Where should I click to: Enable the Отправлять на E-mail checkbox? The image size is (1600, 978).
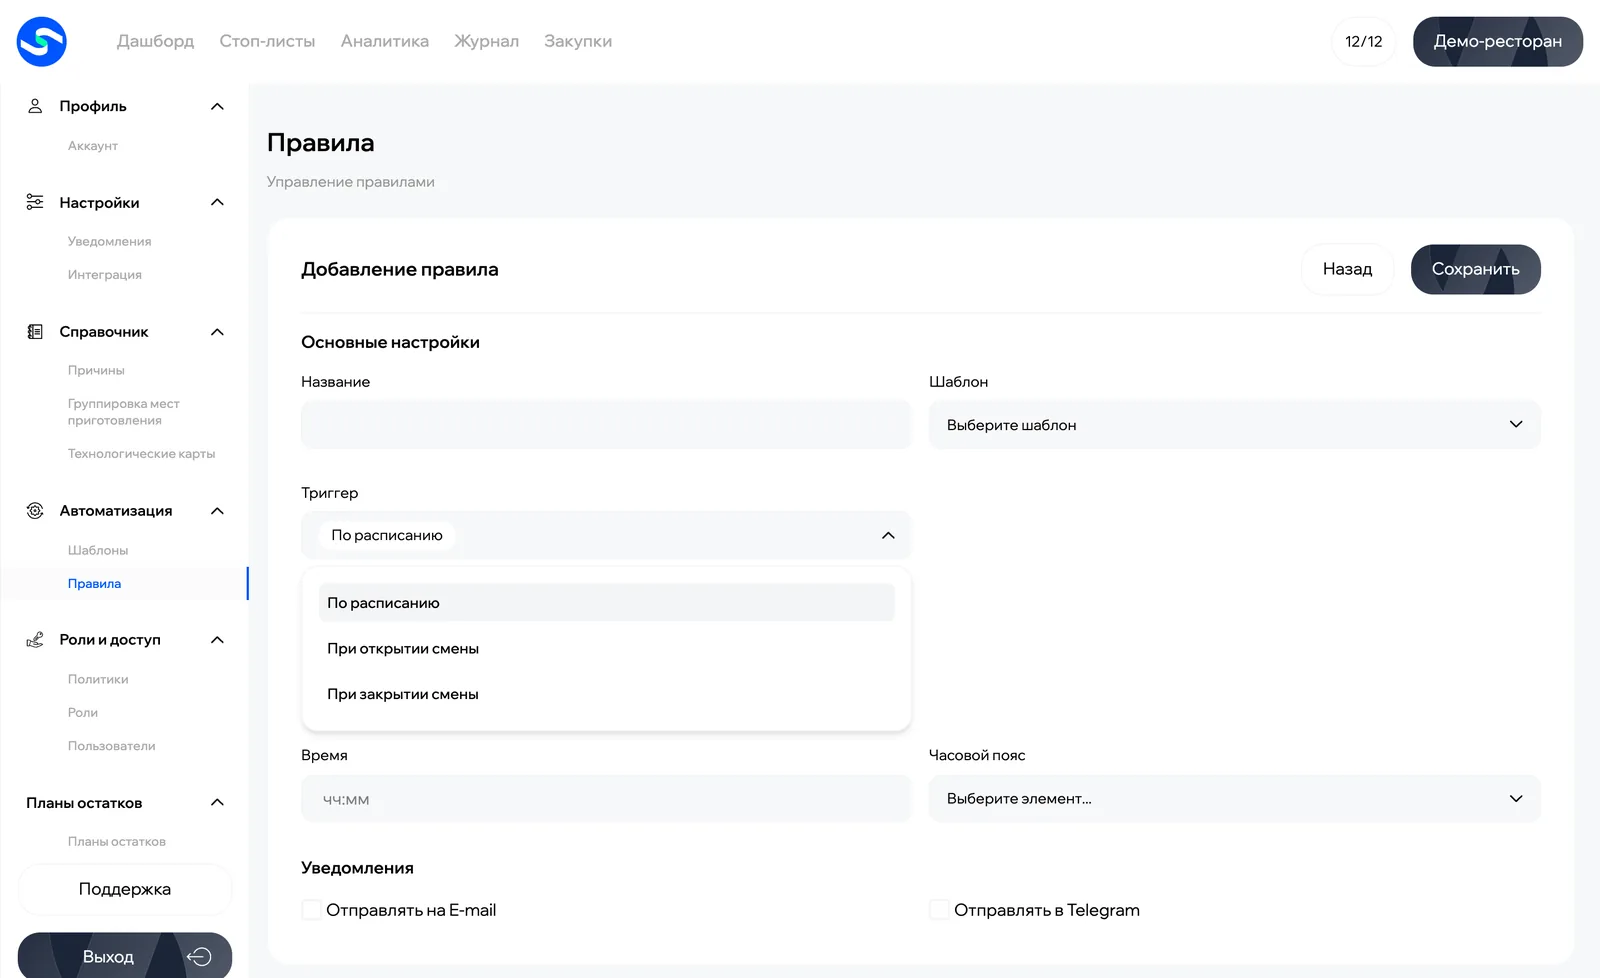pyautogui.click(x=312, y=910)
